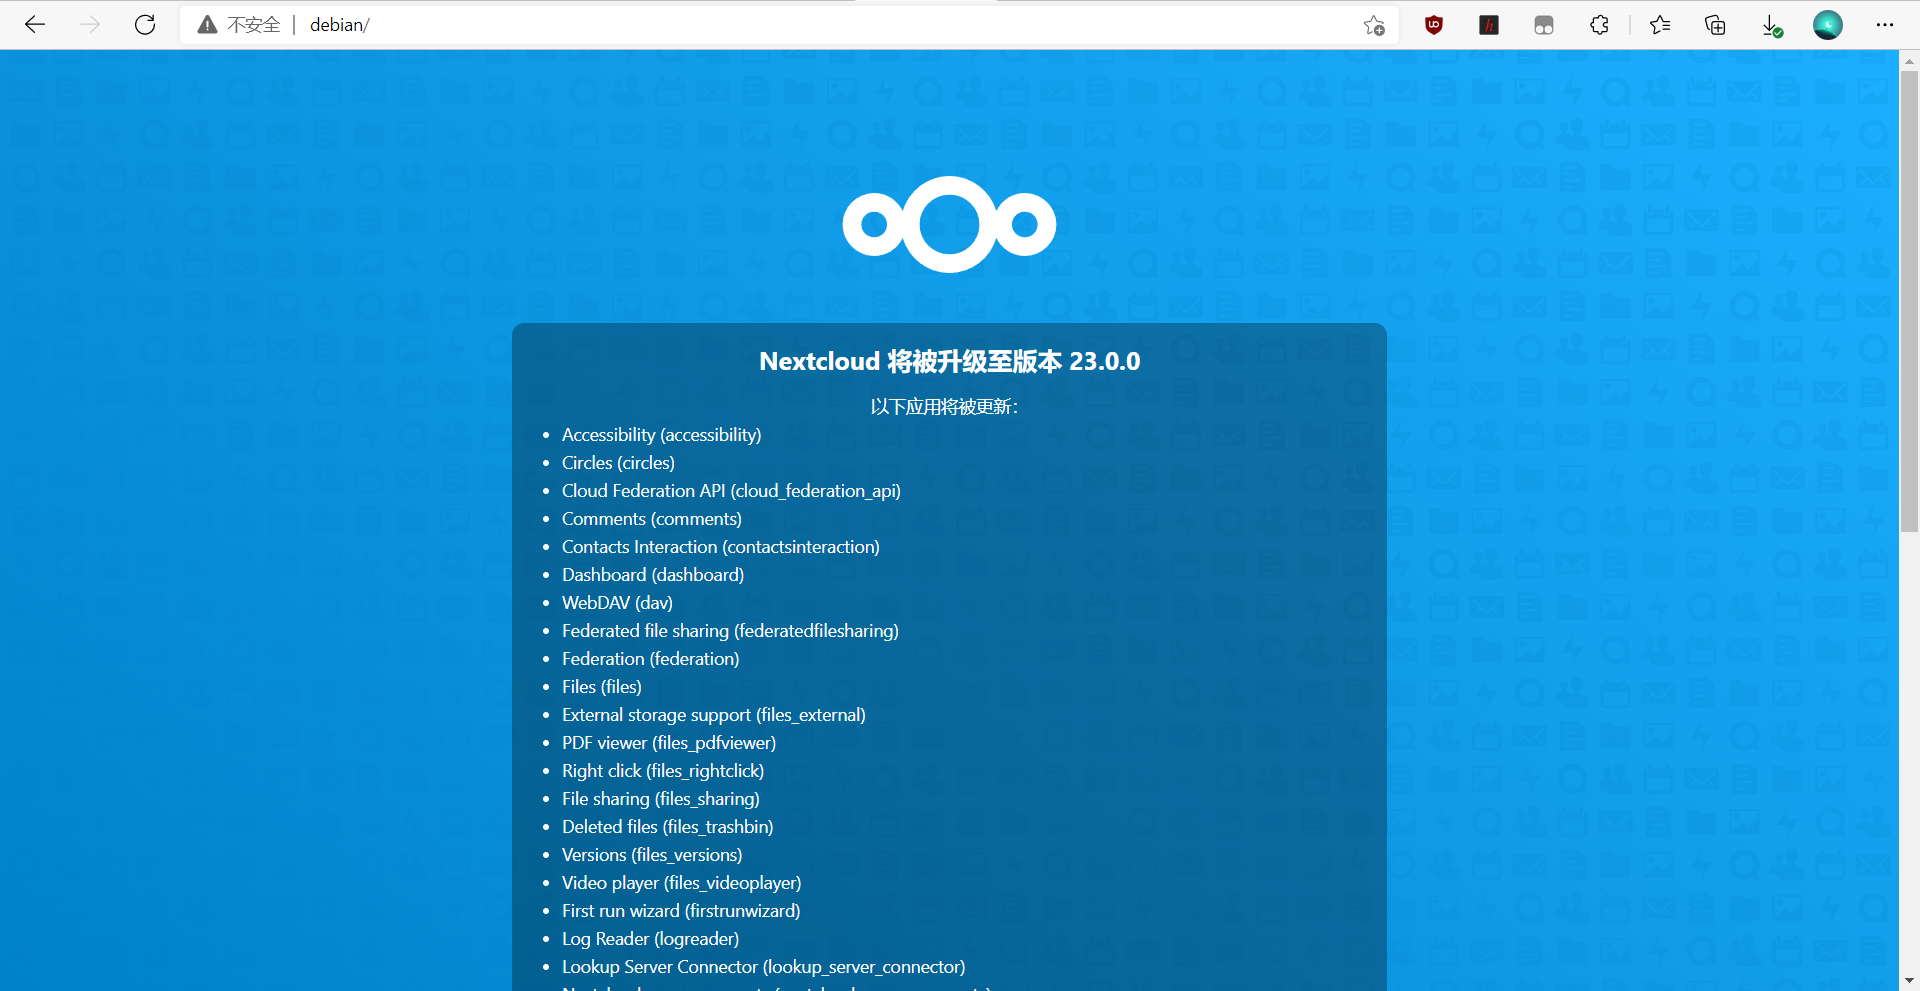Click 'Lookup Server Connector (lookup_server_connector)' entry
The width and height of the screenshot is (1920, 991).
click(764, 967)
